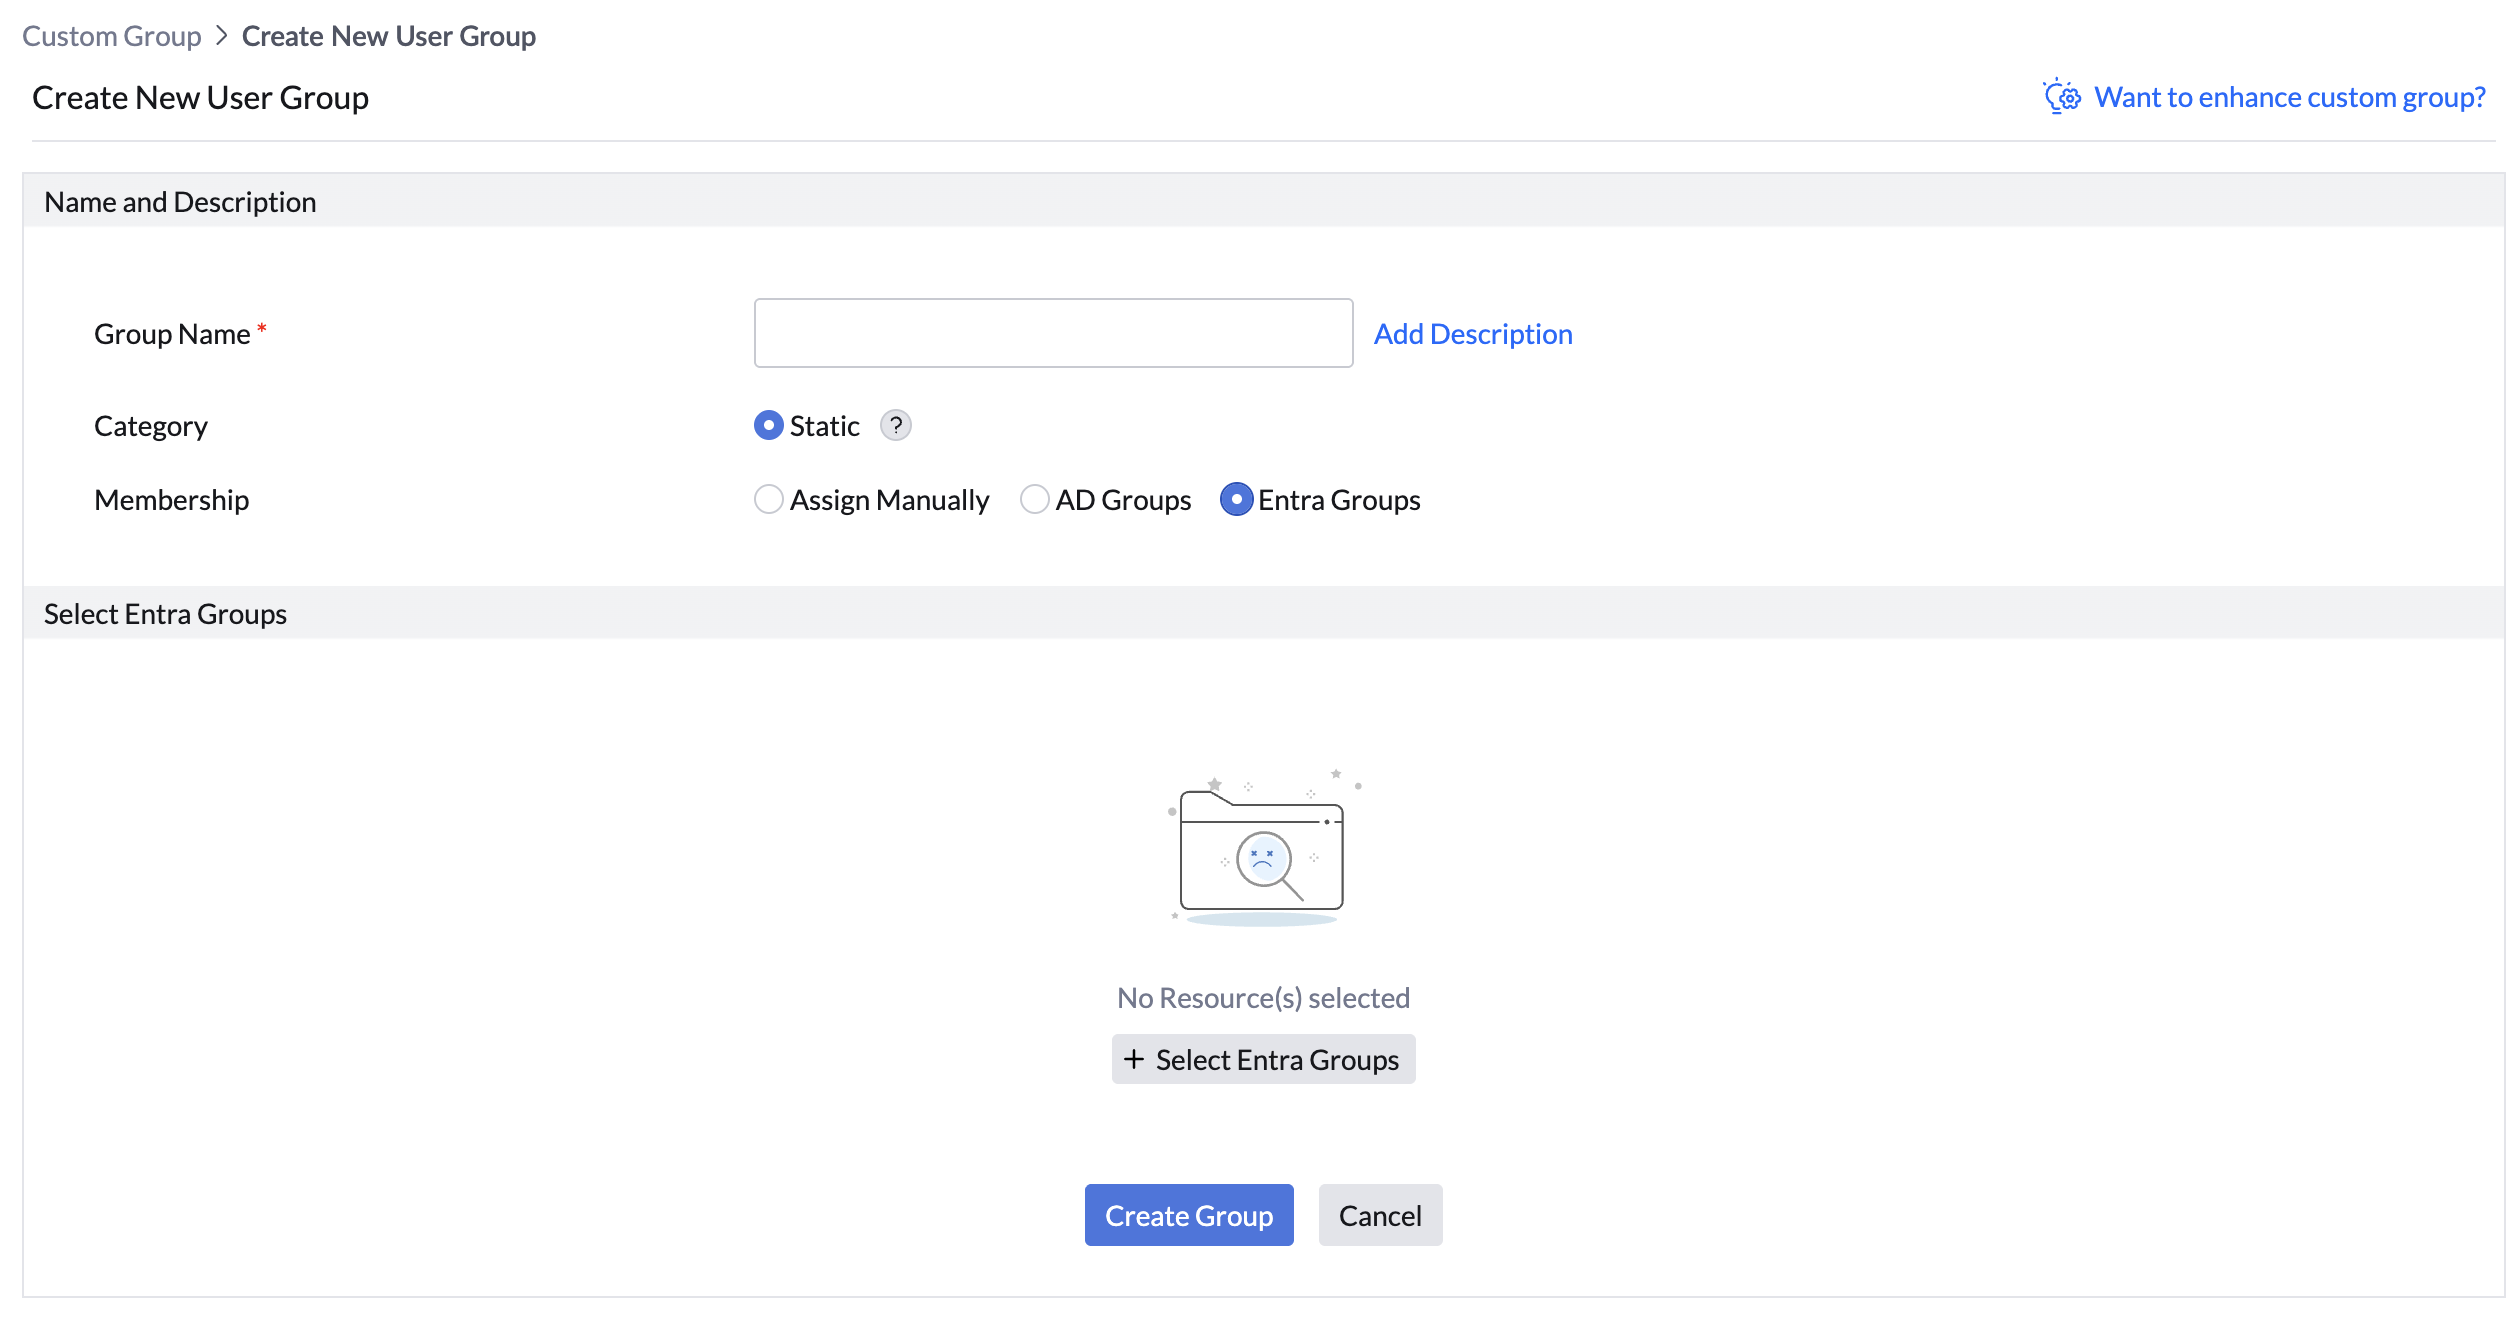Click the Add Description link
The image size is (2518, 1322).
pyautogui.click(x=1472, y=334)
